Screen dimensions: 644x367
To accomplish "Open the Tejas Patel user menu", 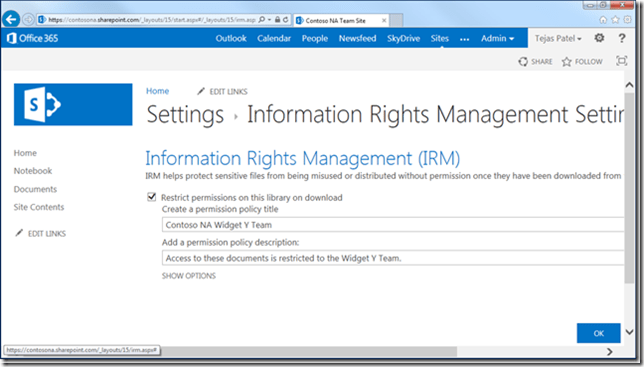I will (558, 38).
